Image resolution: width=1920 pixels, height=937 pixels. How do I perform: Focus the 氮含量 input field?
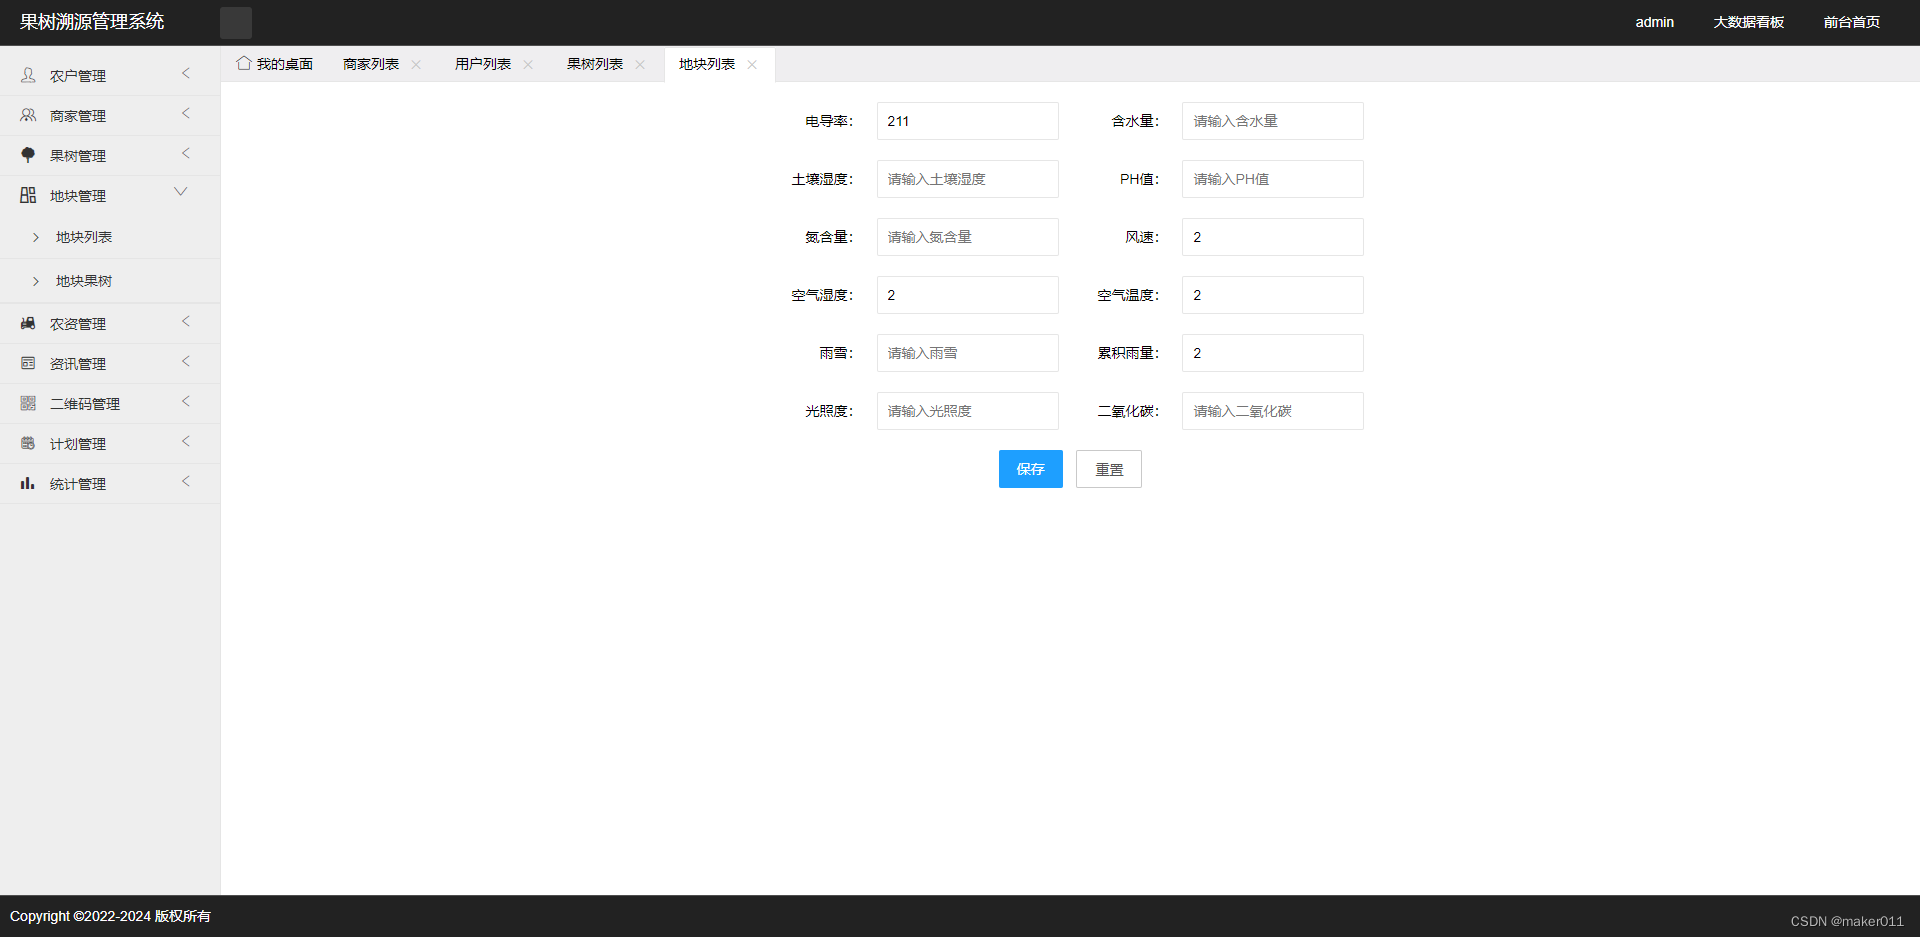[968, 237]
